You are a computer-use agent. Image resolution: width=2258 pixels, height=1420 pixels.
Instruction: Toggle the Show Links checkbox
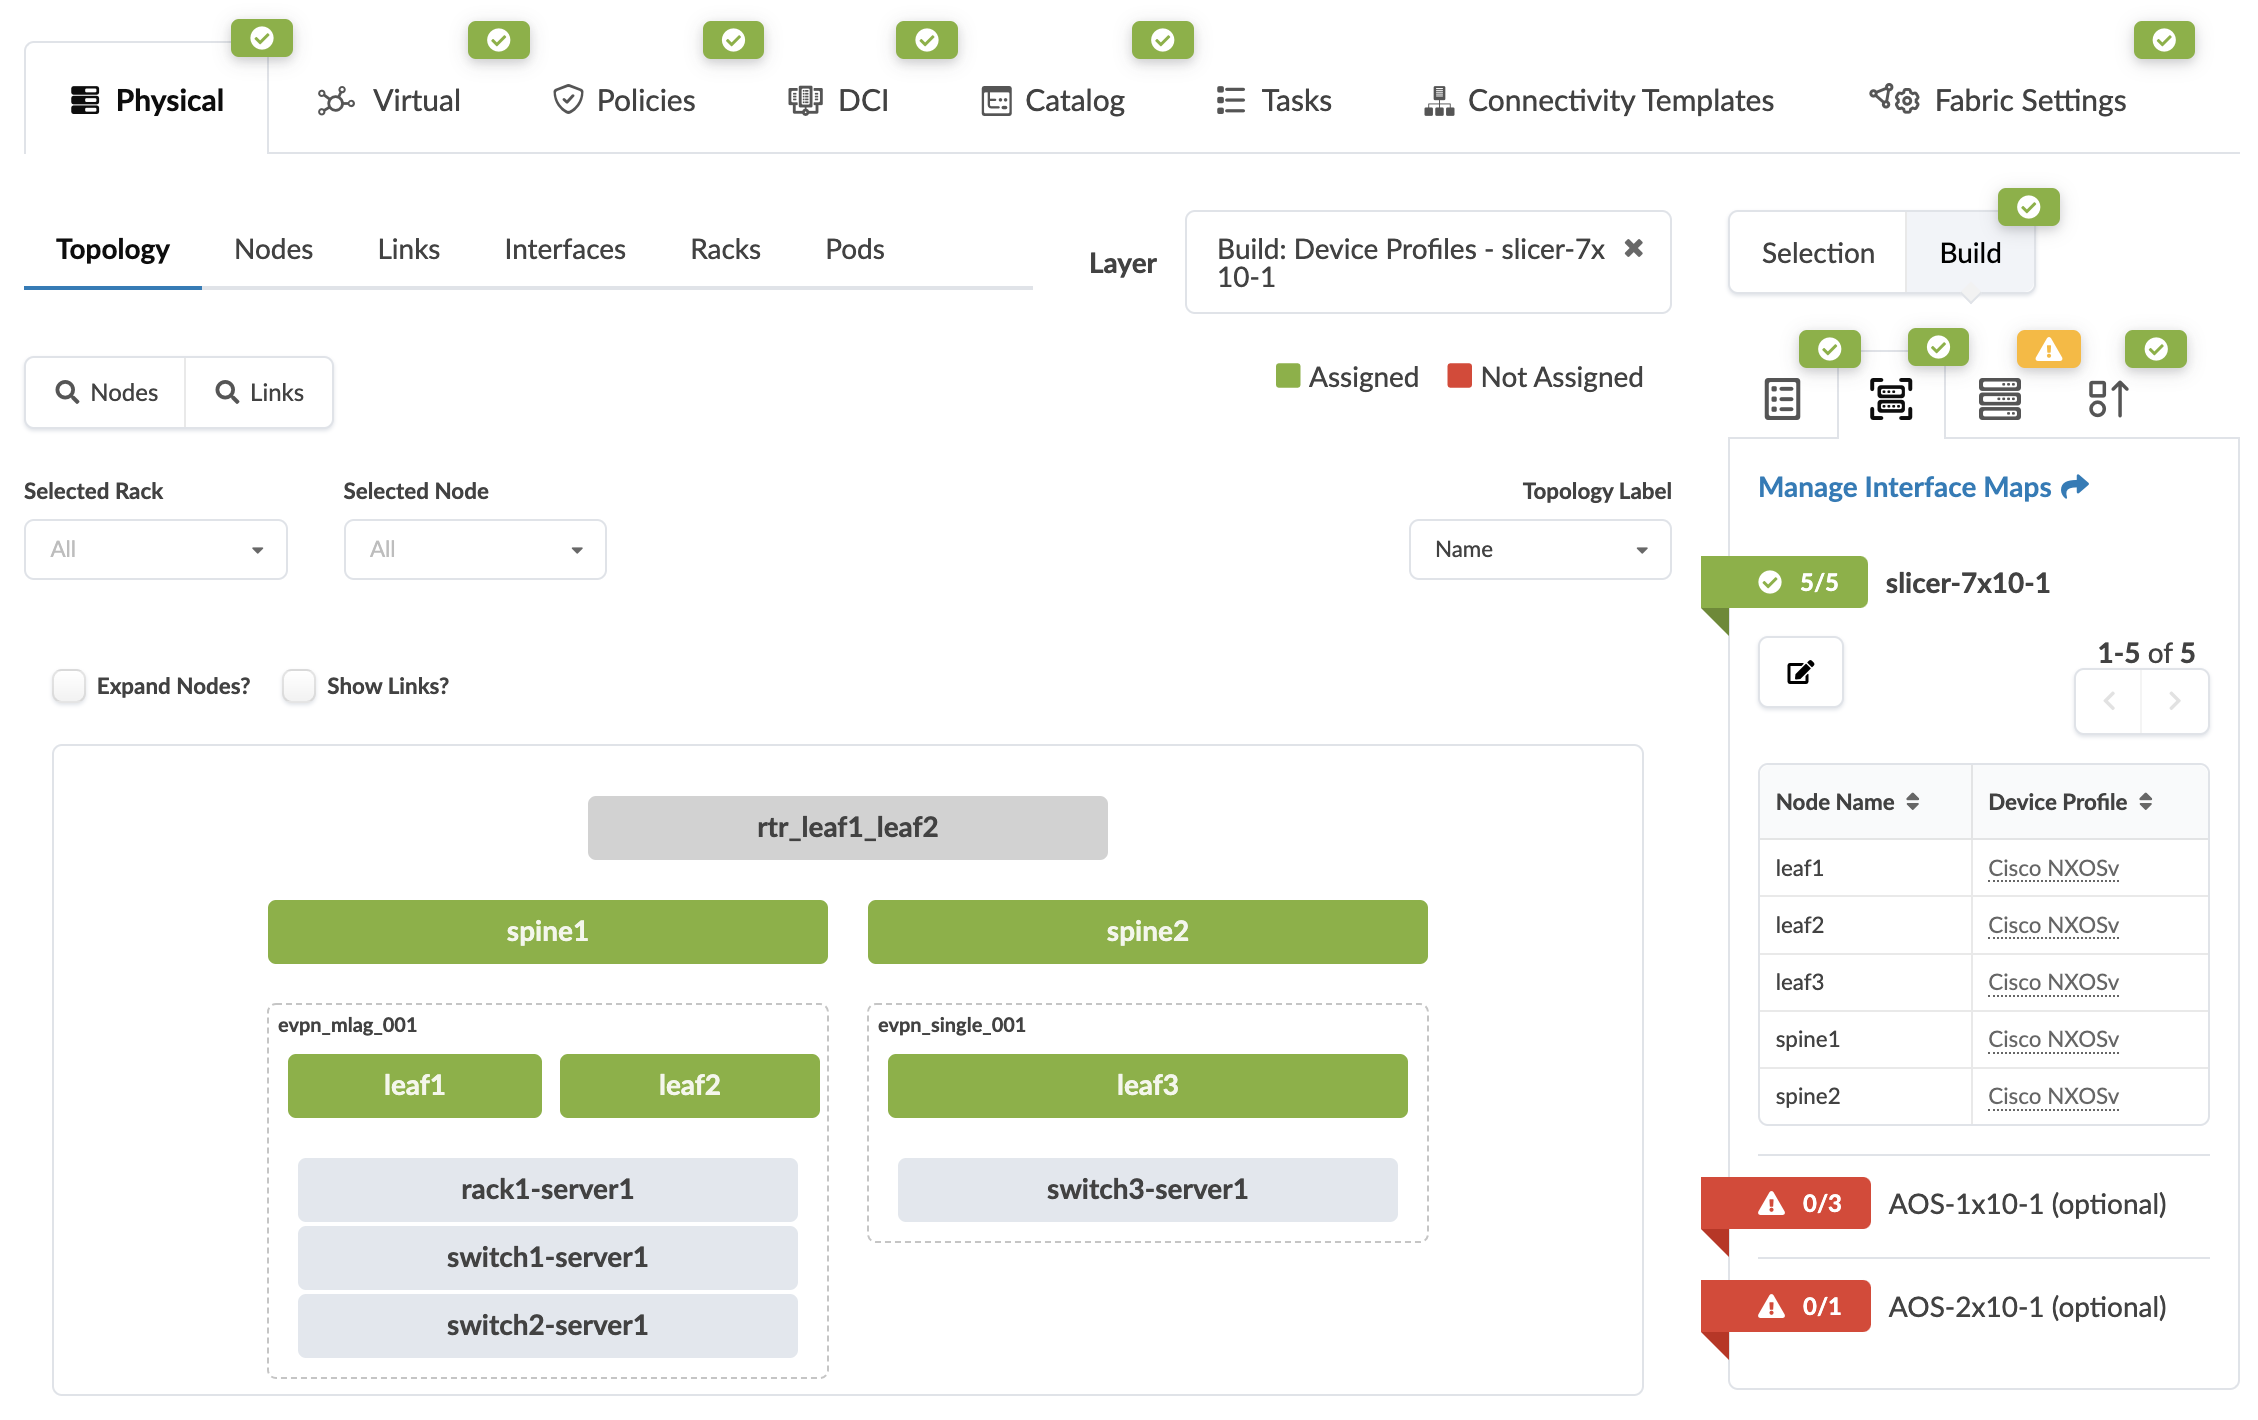299,686
